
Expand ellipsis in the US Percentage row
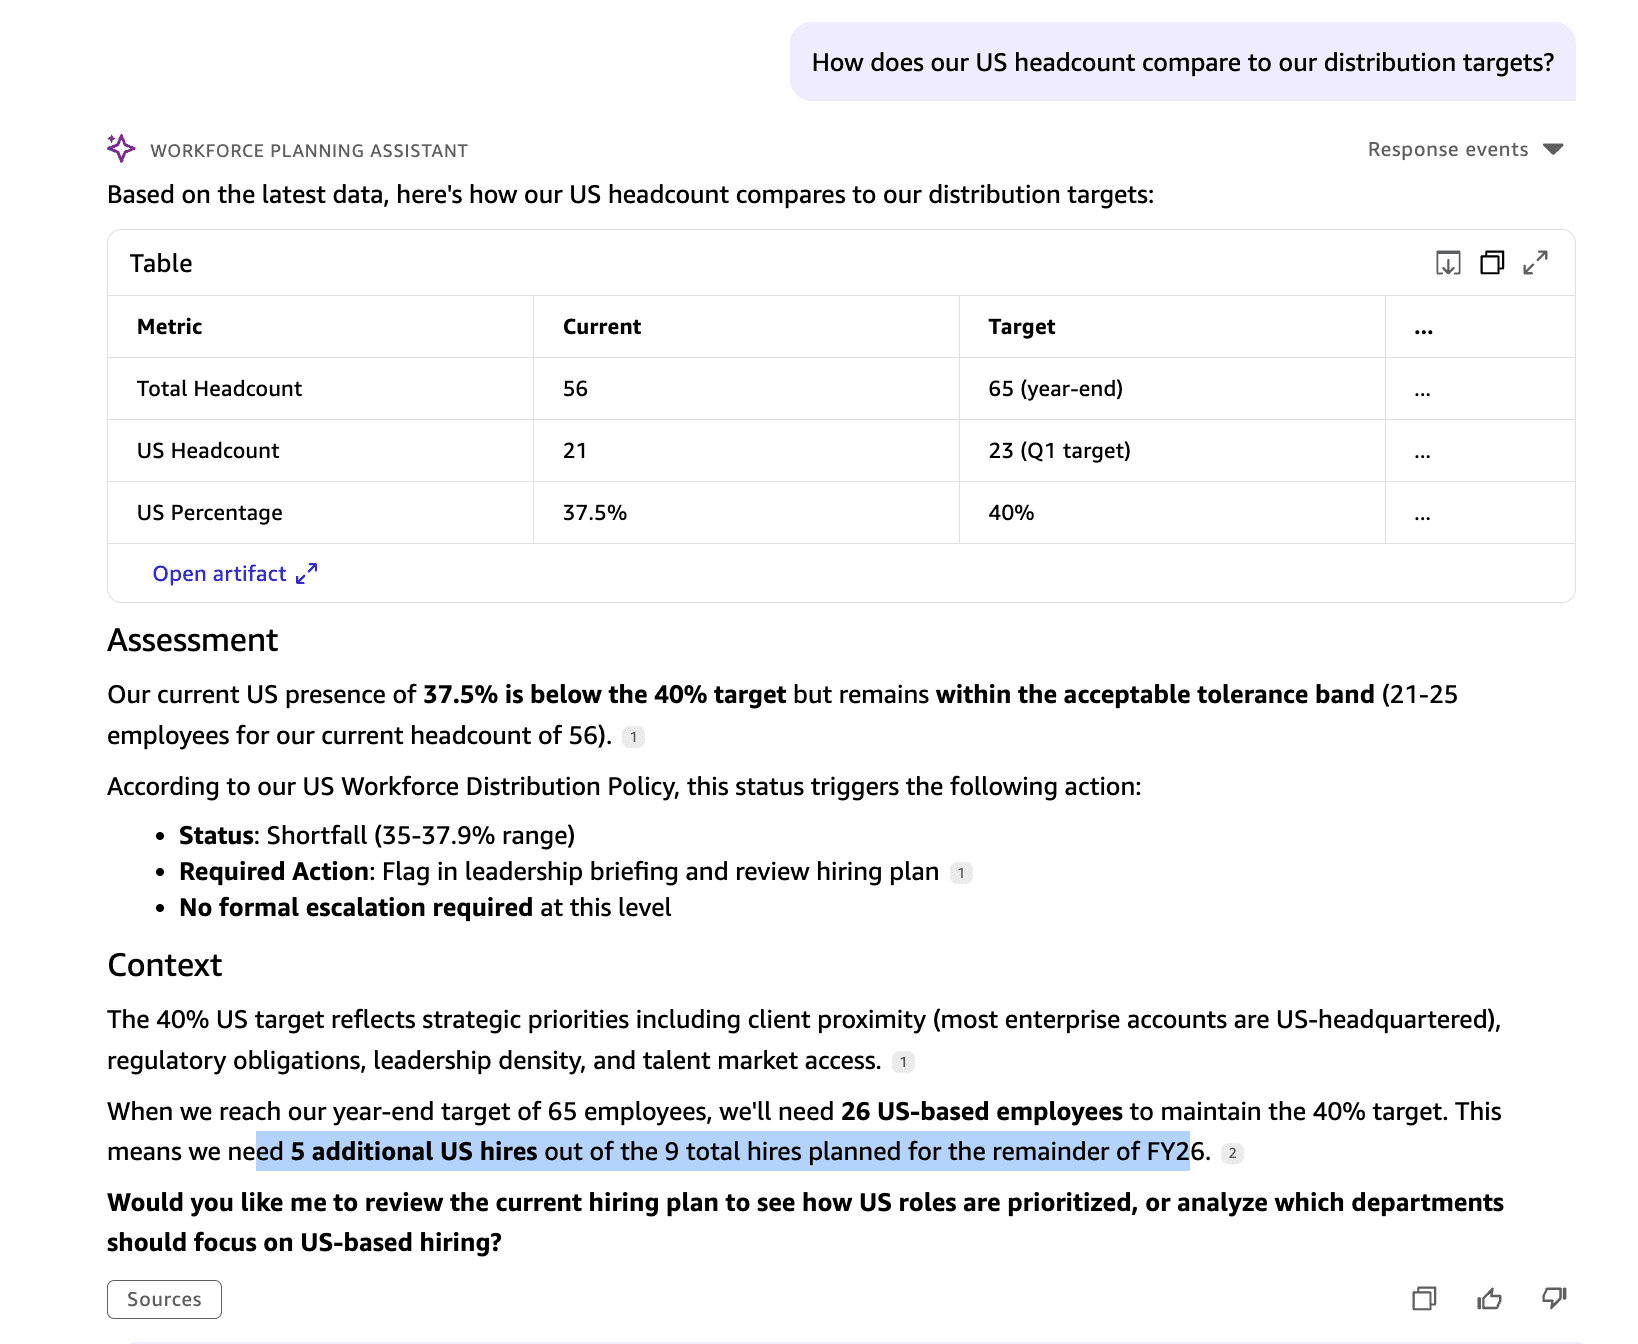click(x=1422, y=514)
